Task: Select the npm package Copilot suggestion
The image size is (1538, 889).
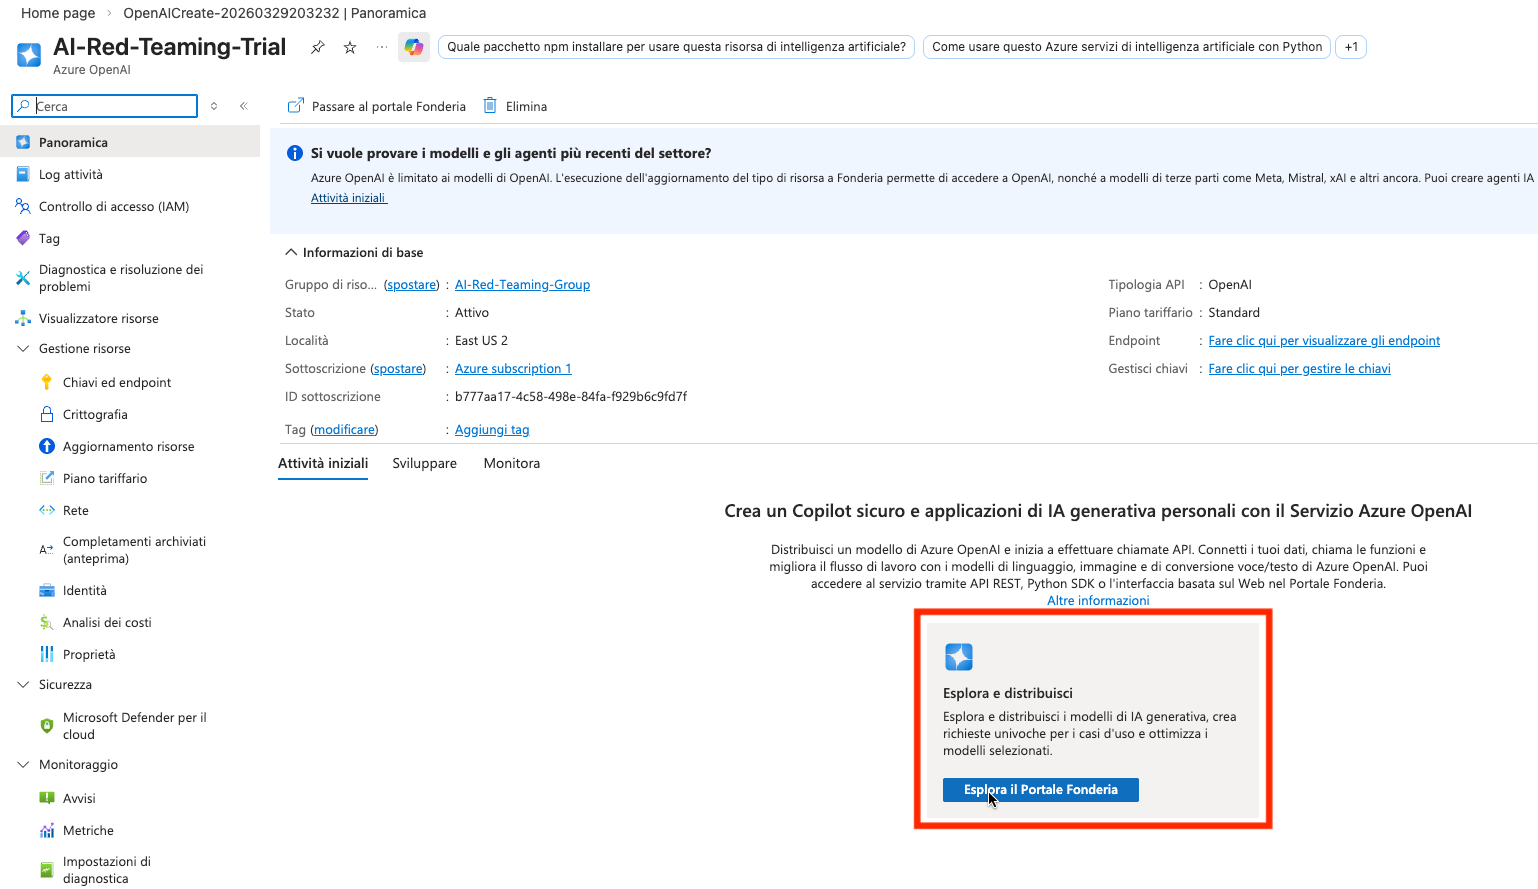Action: coord(676,47)
